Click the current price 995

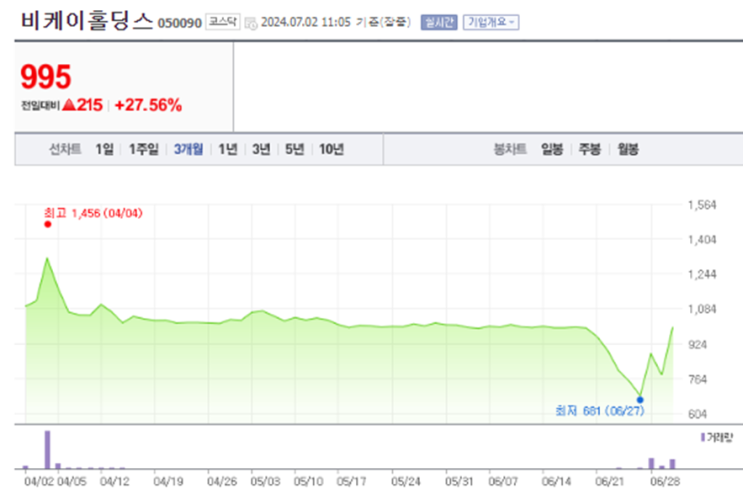coord(46,77)
